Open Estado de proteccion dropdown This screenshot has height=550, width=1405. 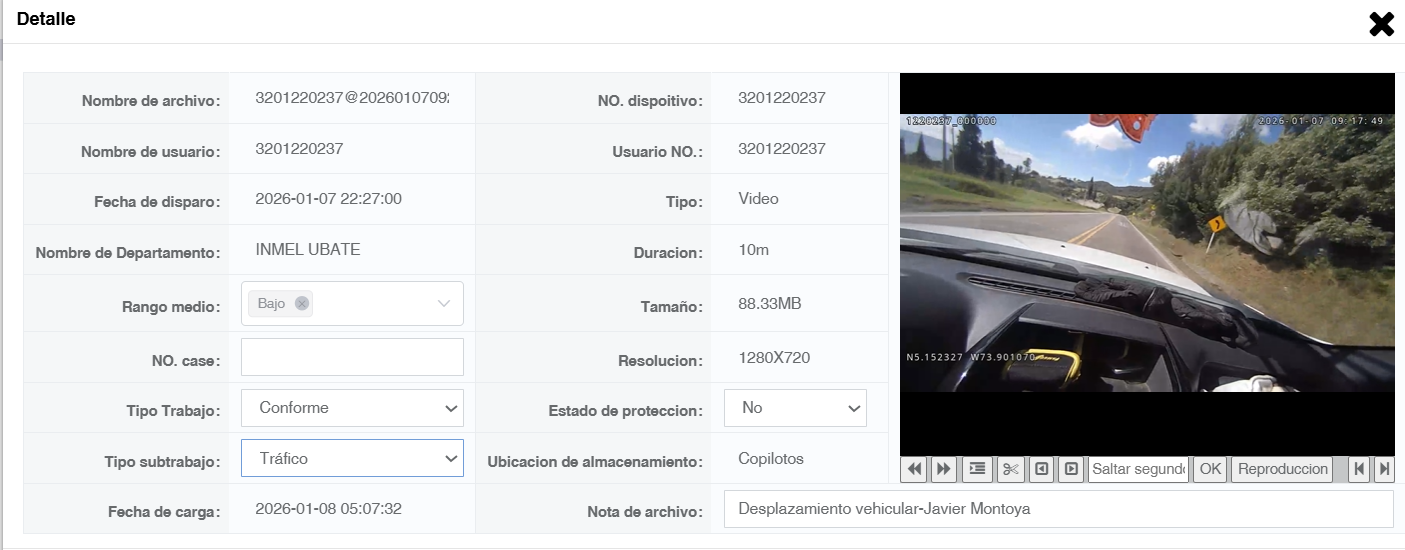tap(795, 408)
